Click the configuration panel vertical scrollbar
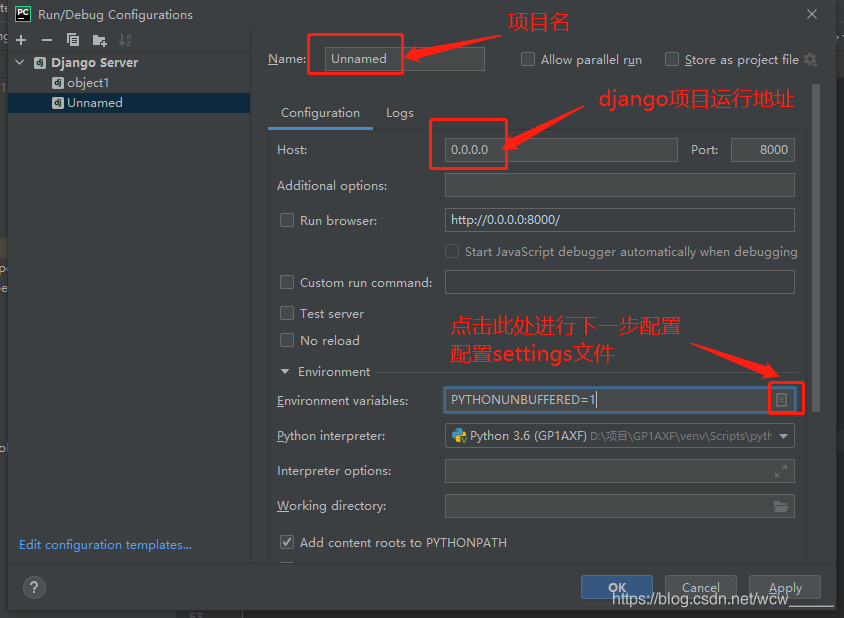This screenshot has height=618, width=844. (816, 248)
